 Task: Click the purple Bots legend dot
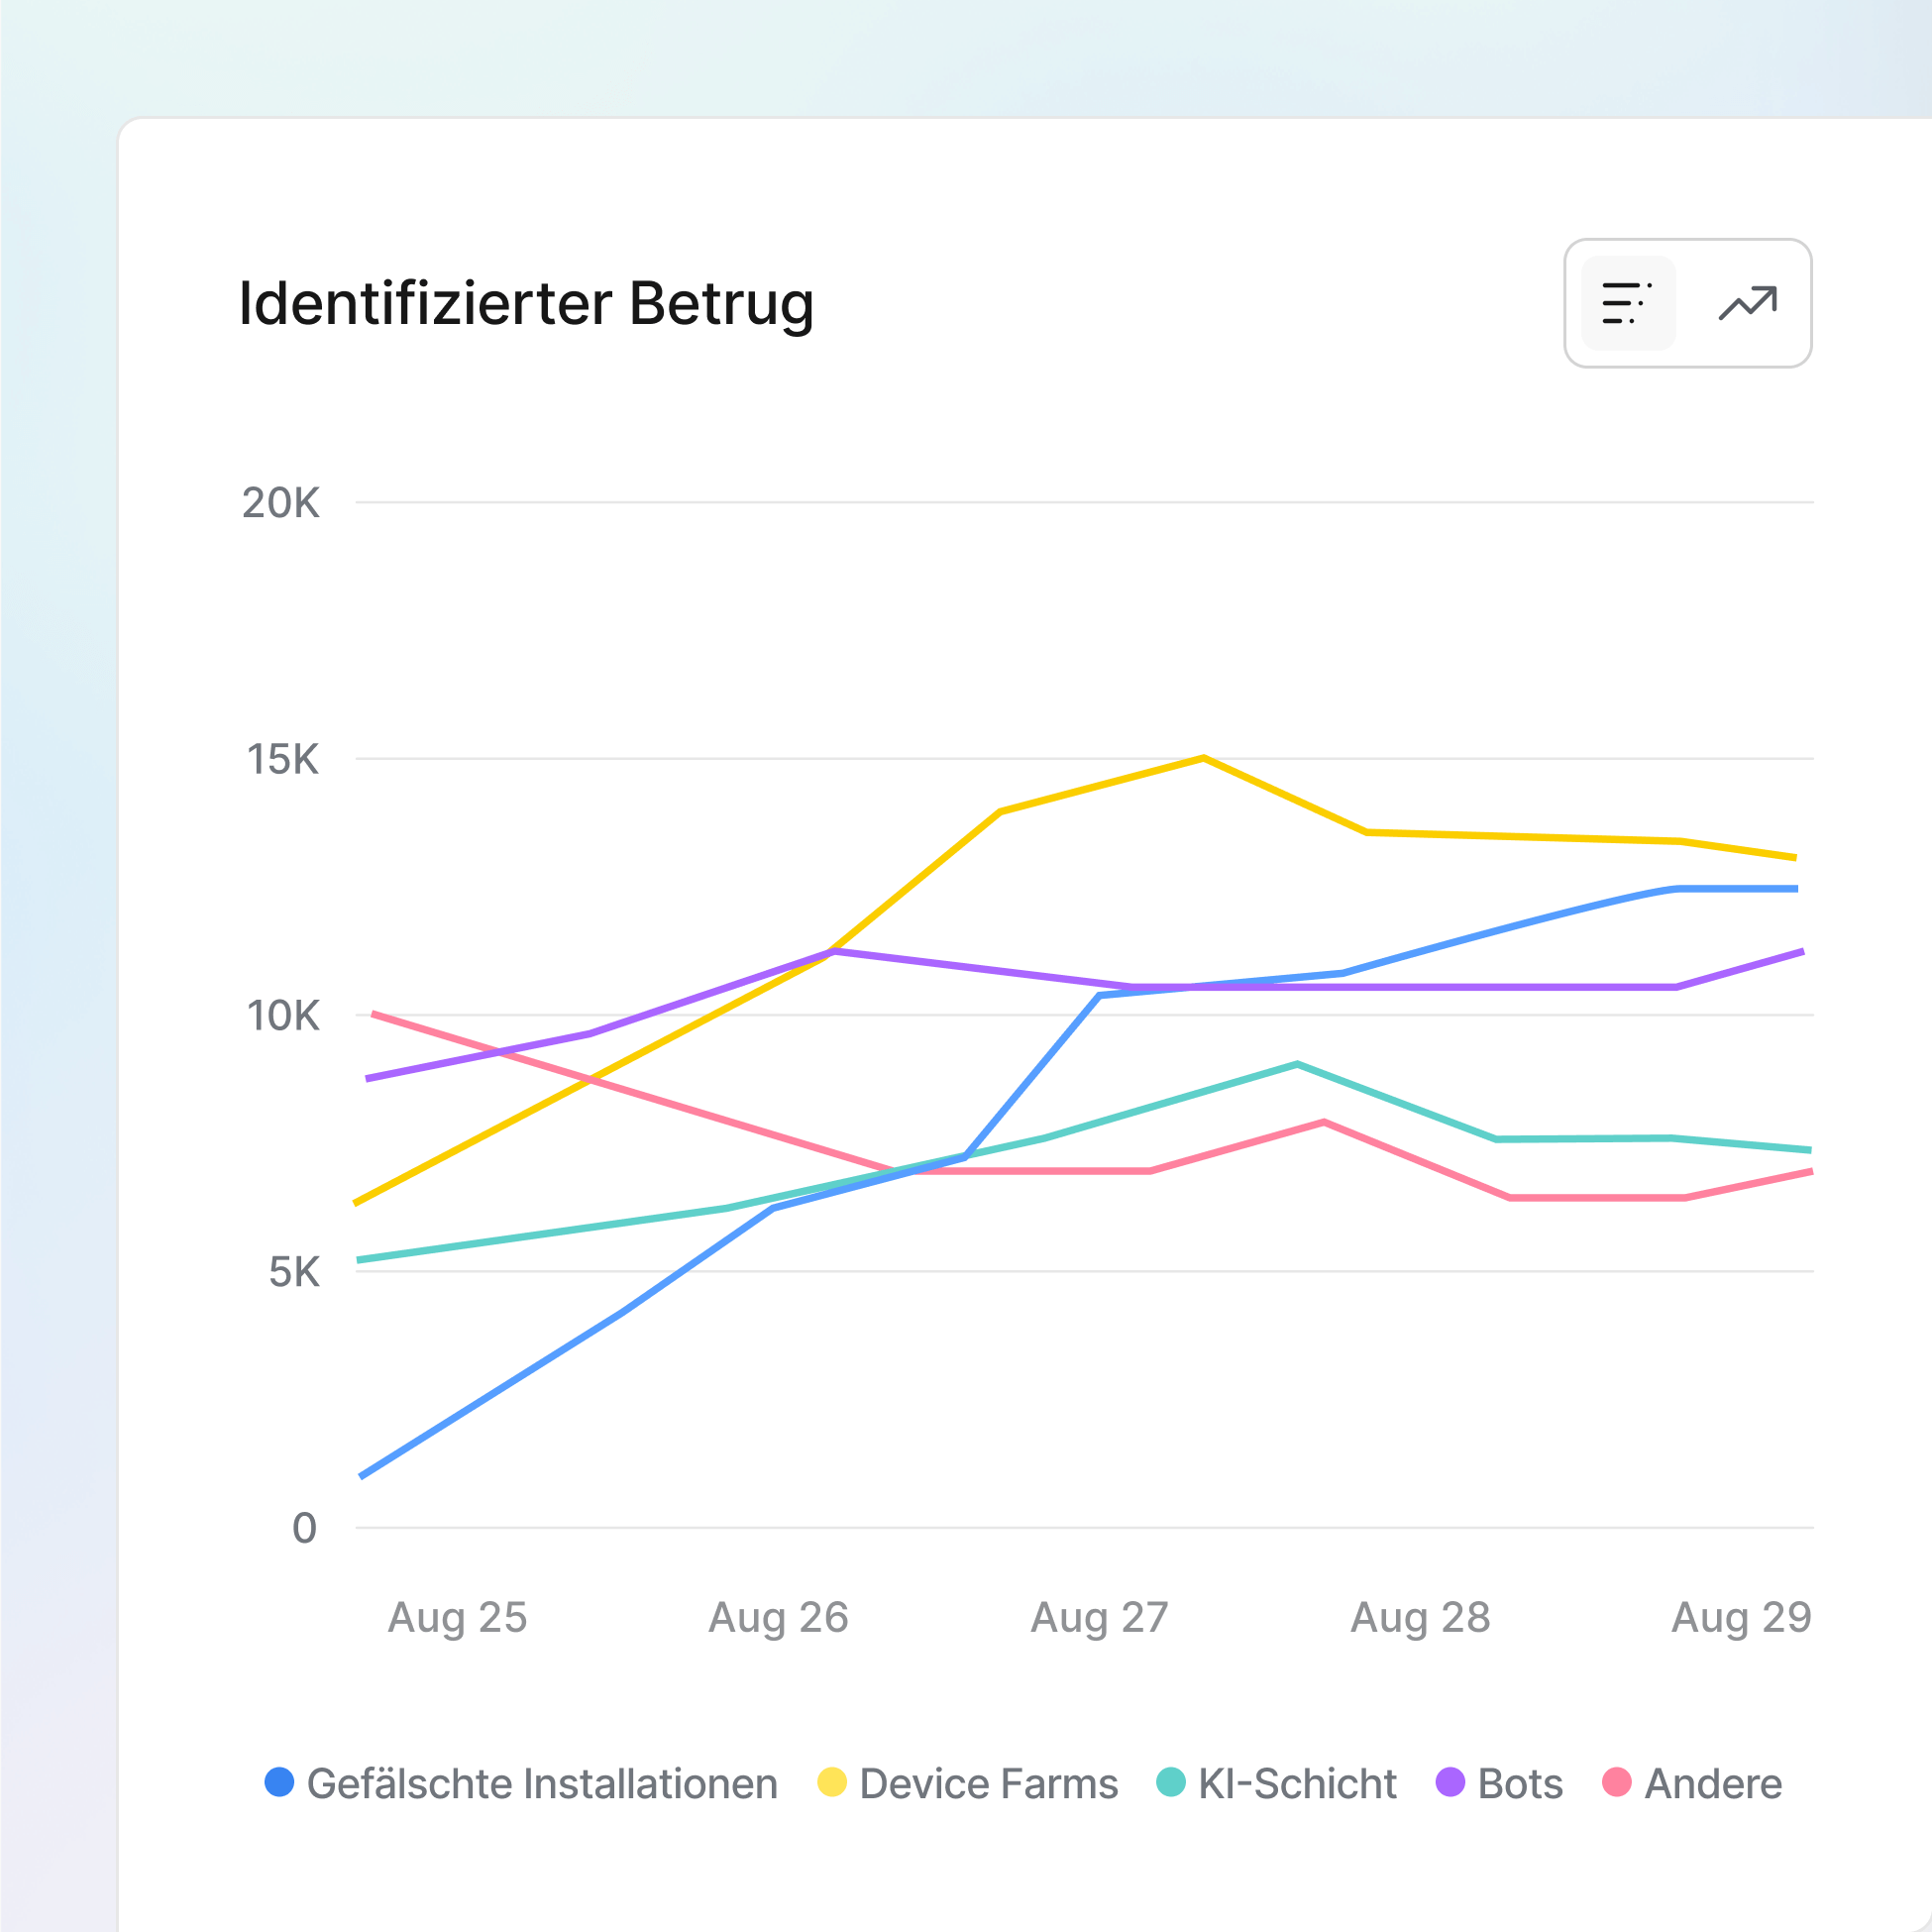(1449, 1782)
